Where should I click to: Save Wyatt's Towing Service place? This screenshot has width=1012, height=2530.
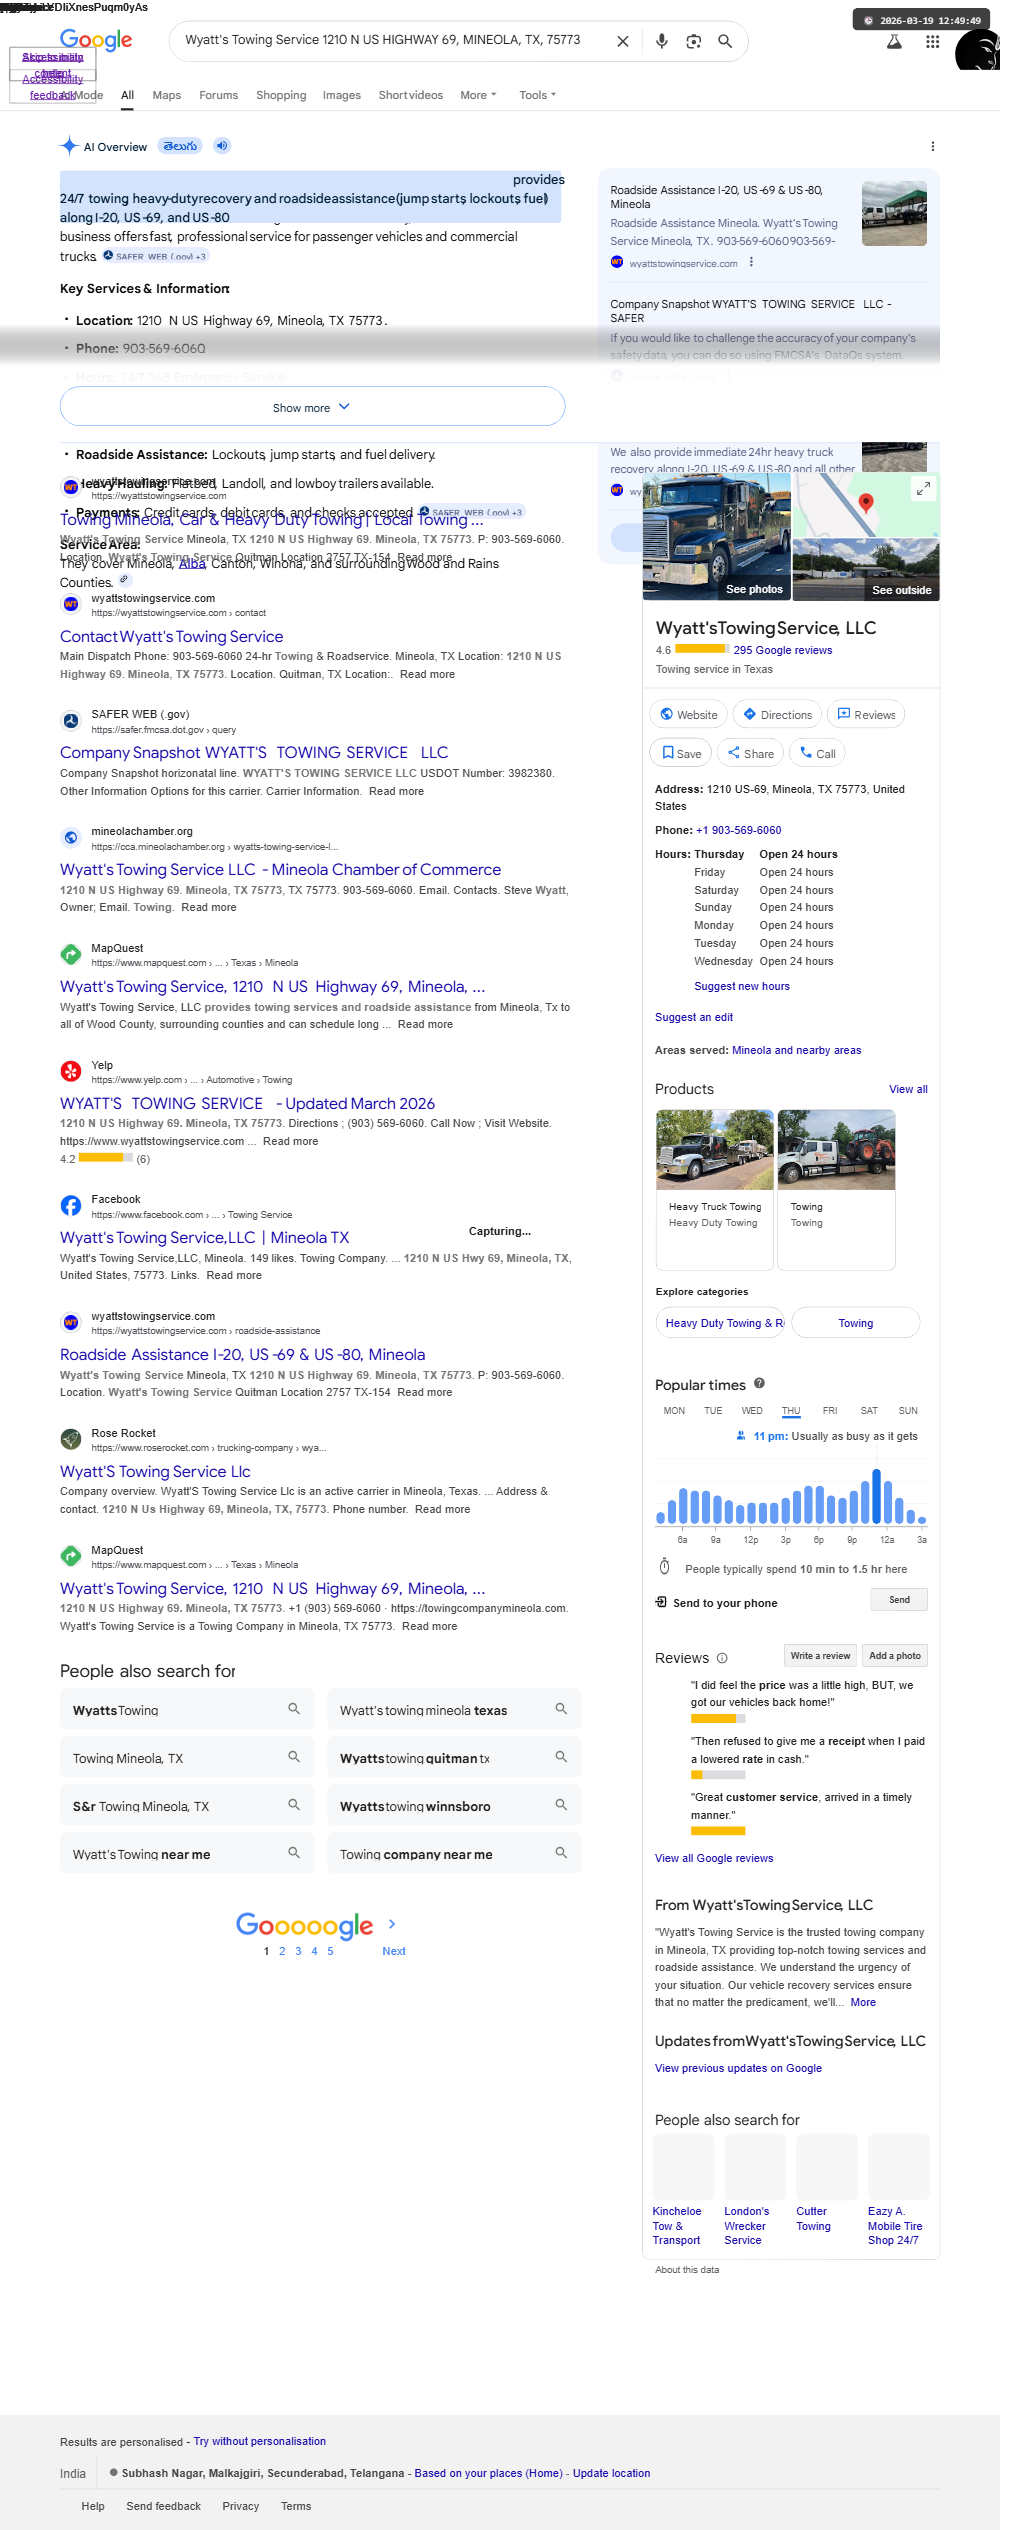pos(681,753)
